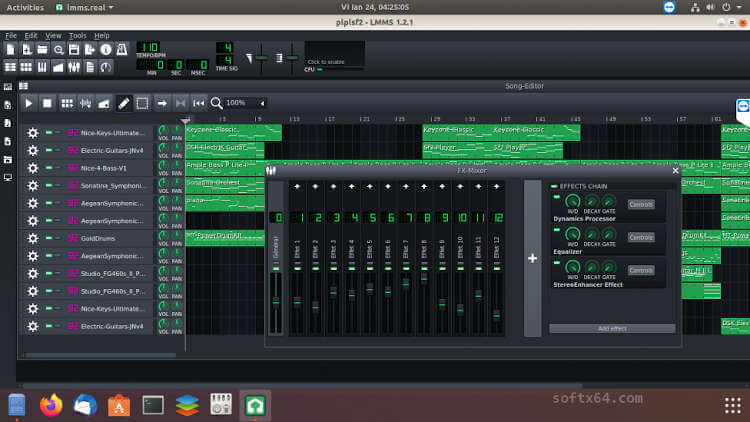Start song playback

(29, 103)
